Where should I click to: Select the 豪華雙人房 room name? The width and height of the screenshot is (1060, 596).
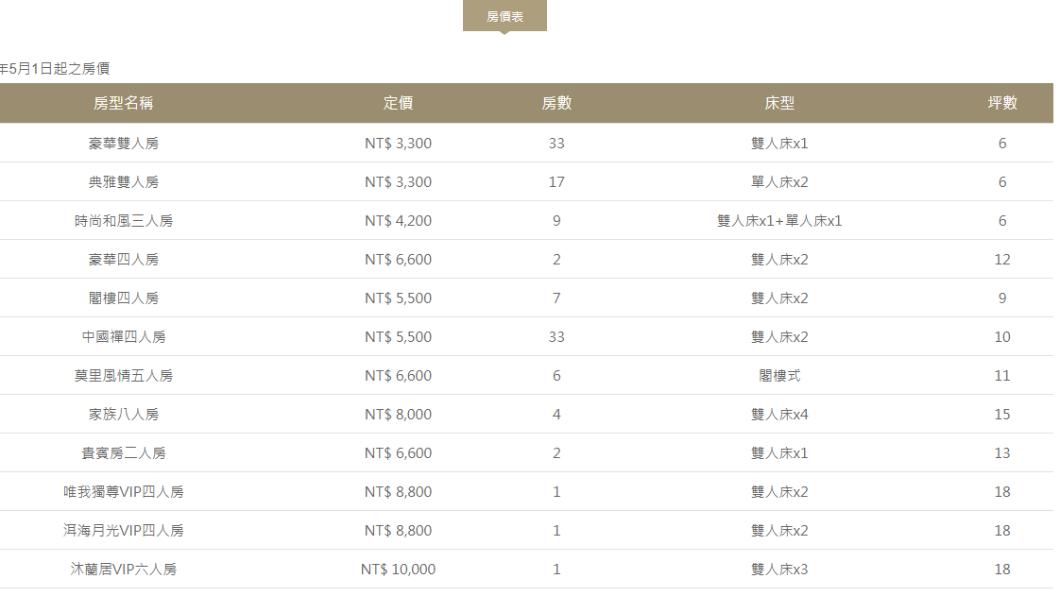pos(123,143)
